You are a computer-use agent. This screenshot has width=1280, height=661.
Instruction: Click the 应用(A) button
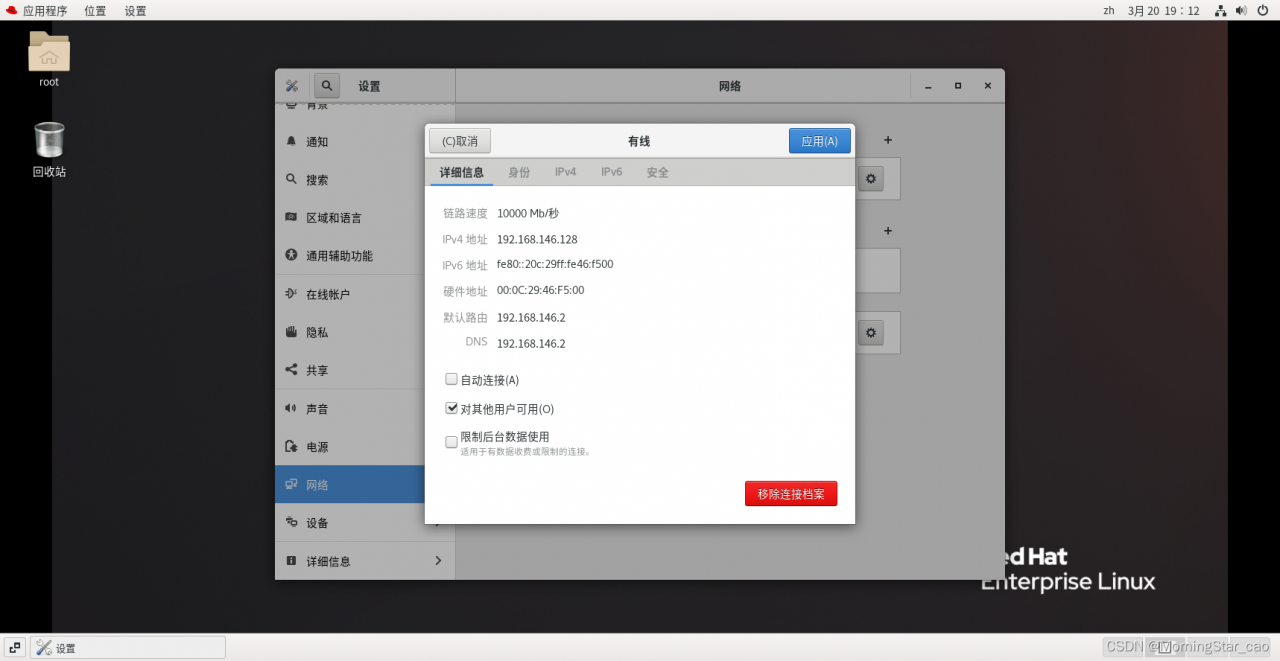820,141
